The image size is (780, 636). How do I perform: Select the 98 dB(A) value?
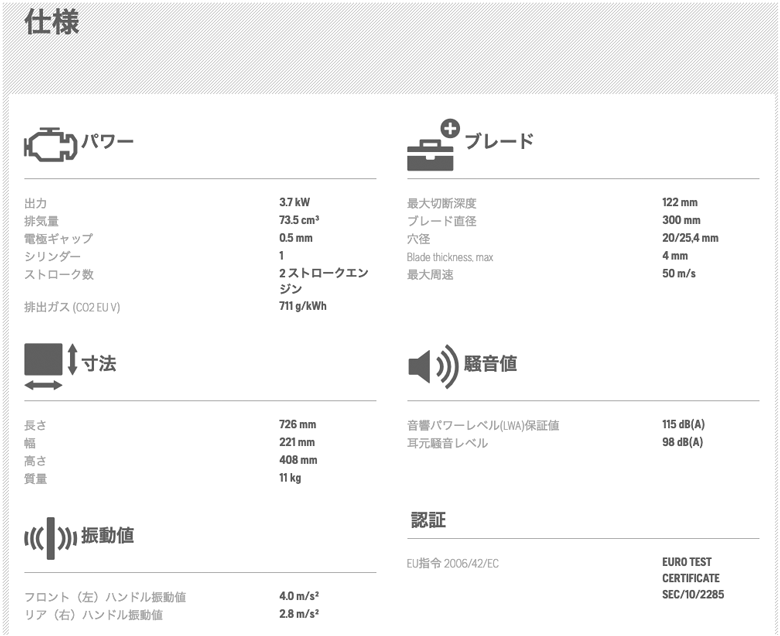pyautogui.click(x=682, y=442)
